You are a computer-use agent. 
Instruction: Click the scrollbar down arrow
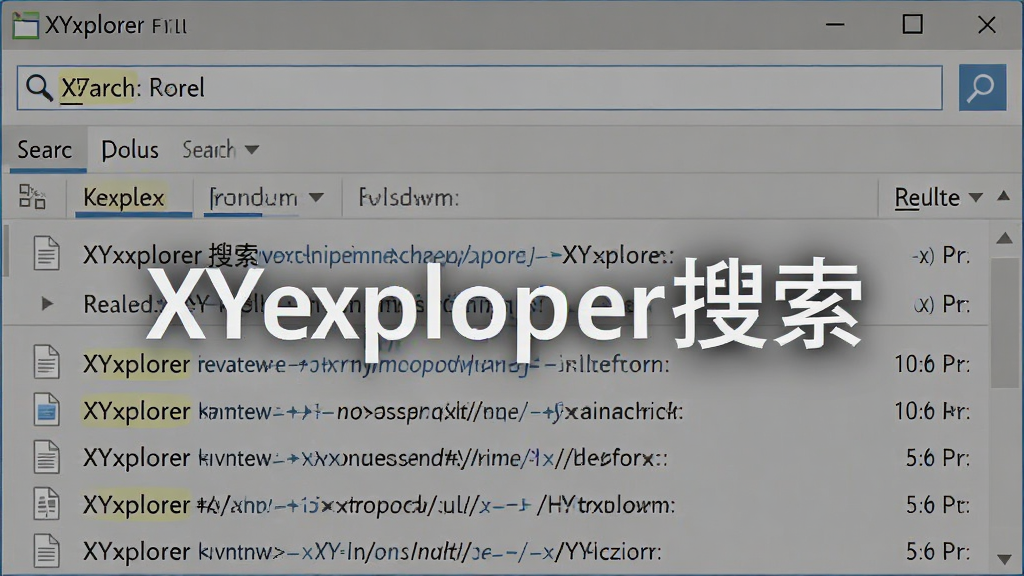[x=1004, y=560]
